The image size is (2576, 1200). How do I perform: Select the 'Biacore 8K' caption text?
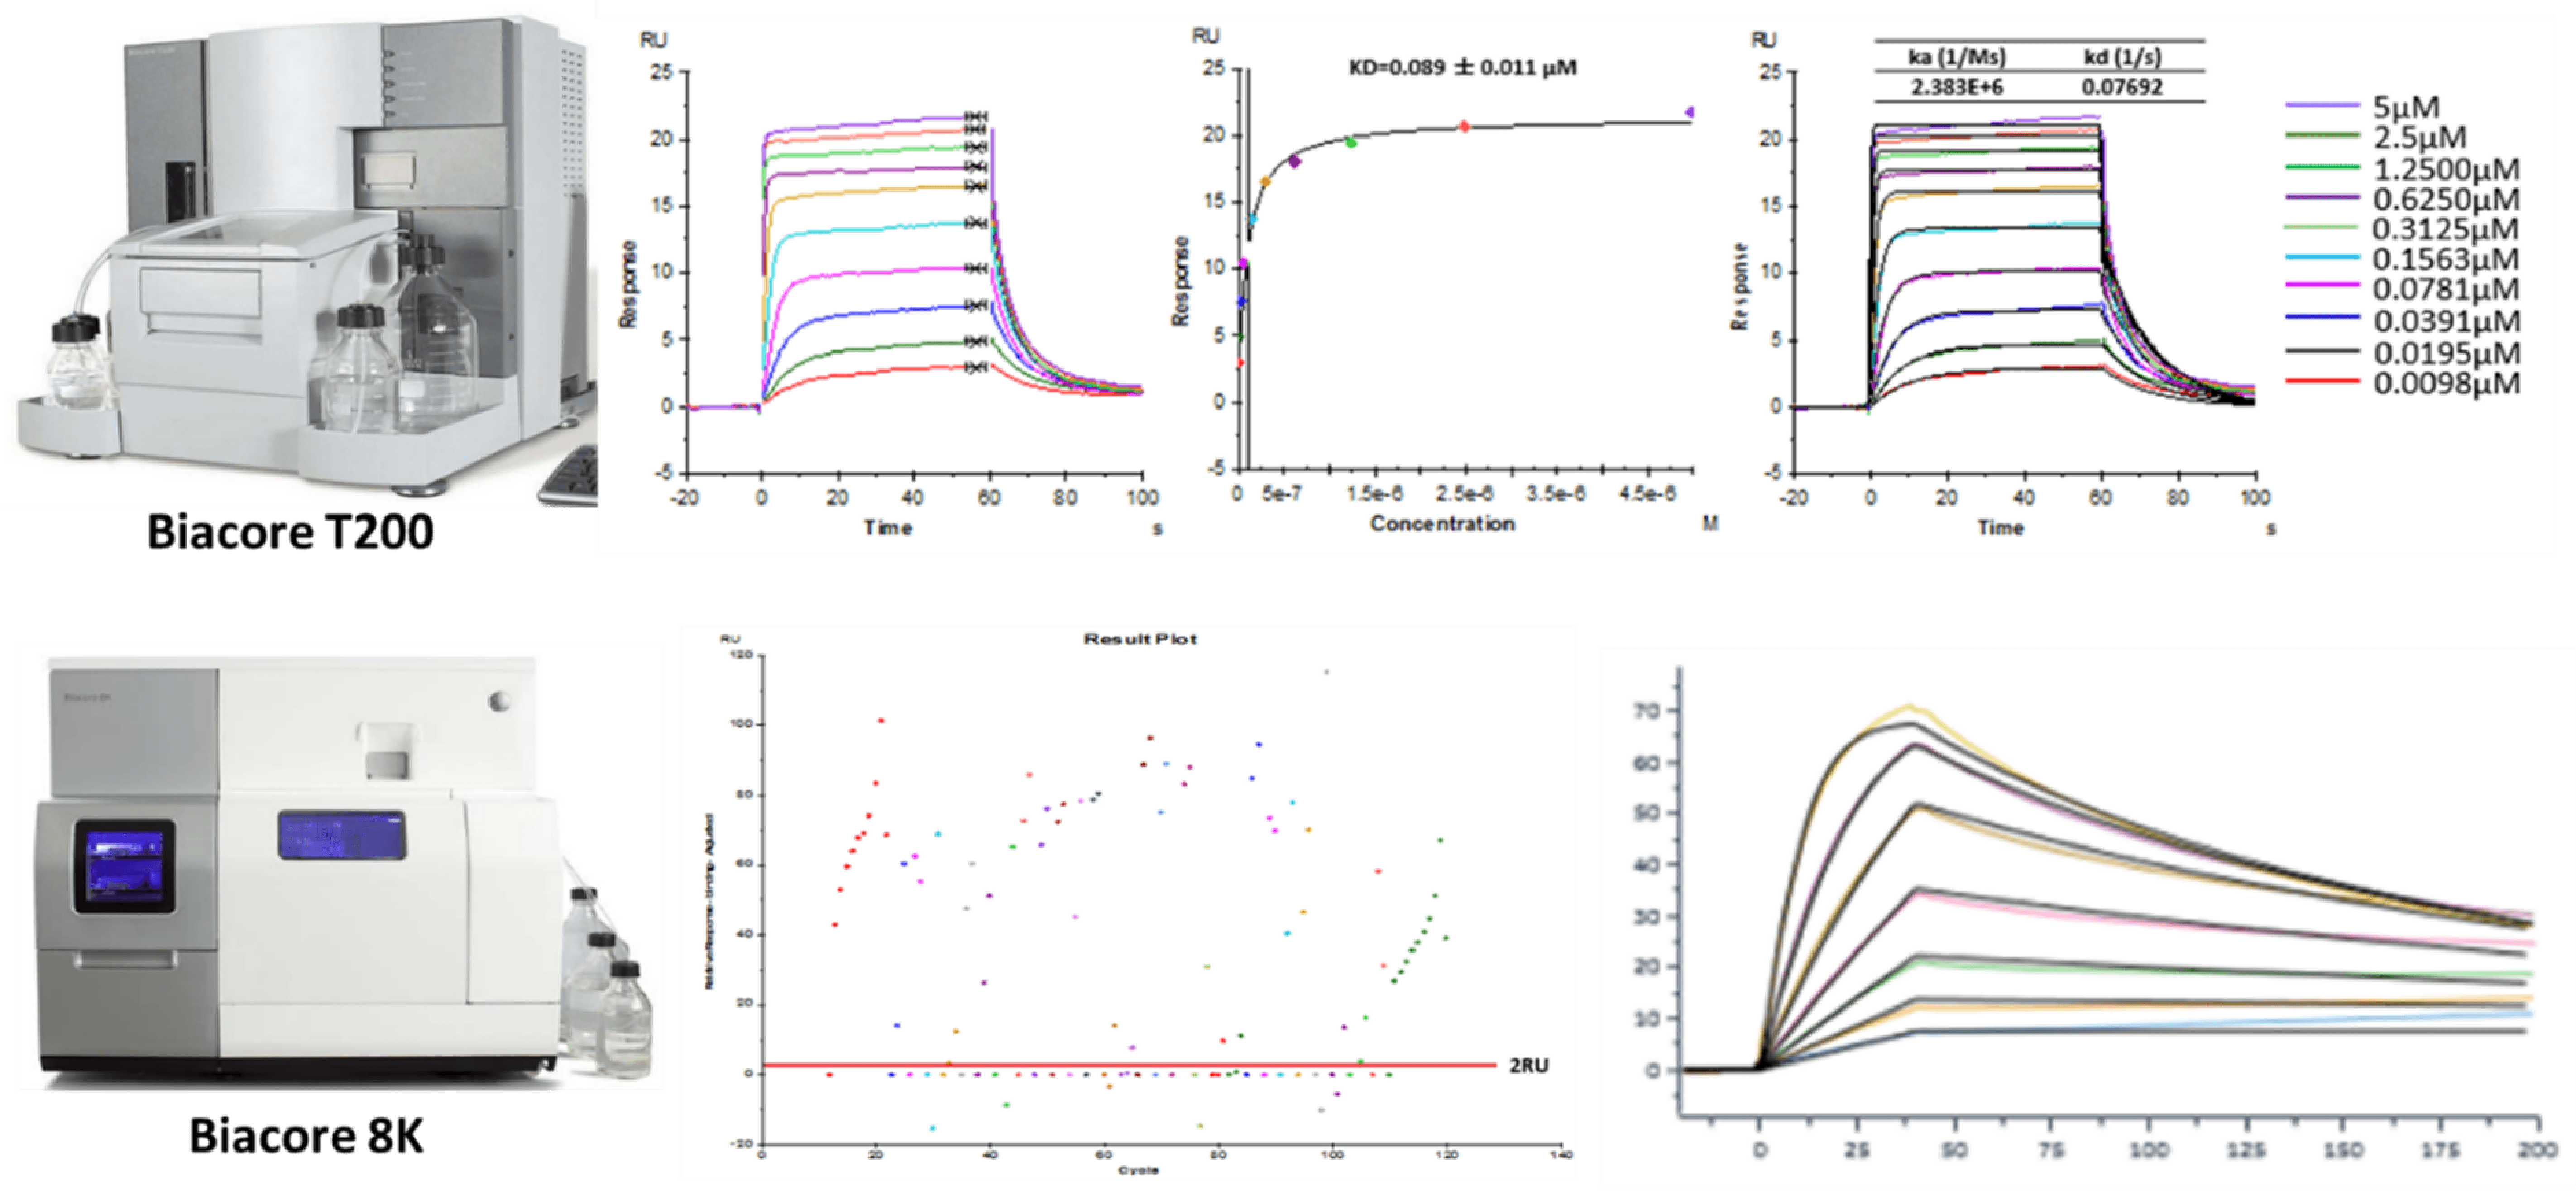coord(306,1136)
